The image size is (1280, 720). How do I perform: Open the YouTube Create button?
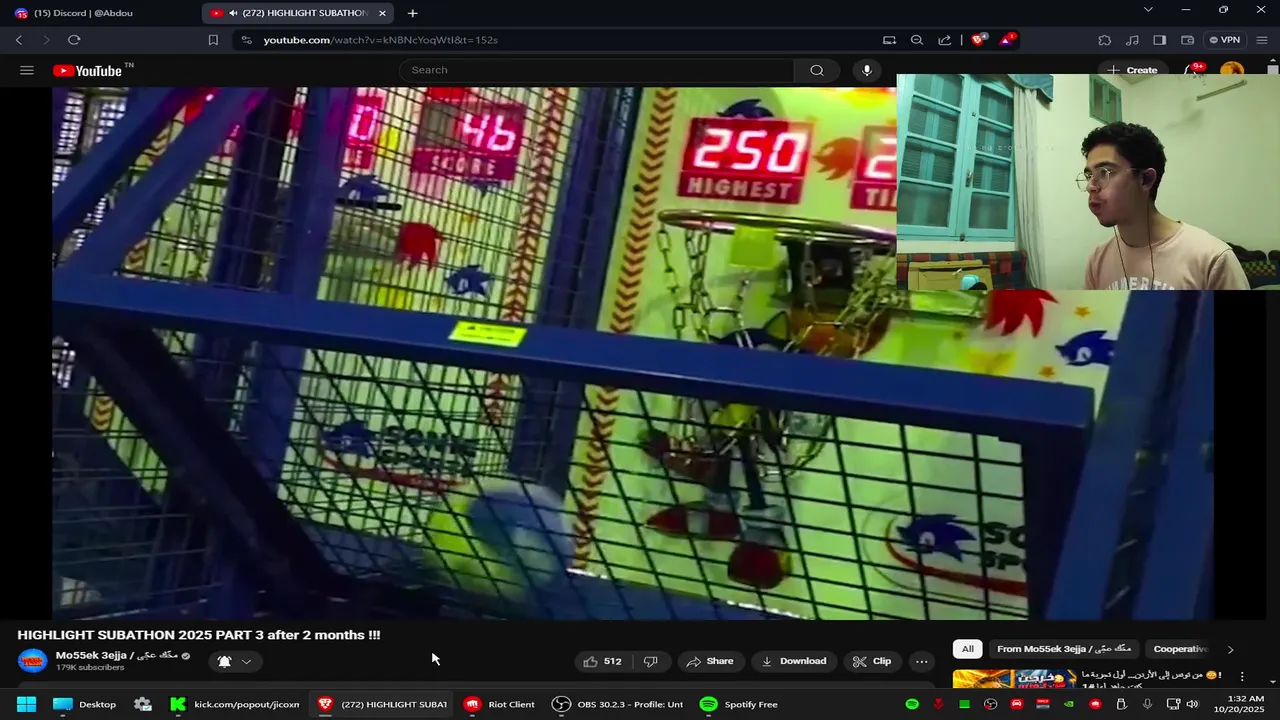[x=1132, y=70]
